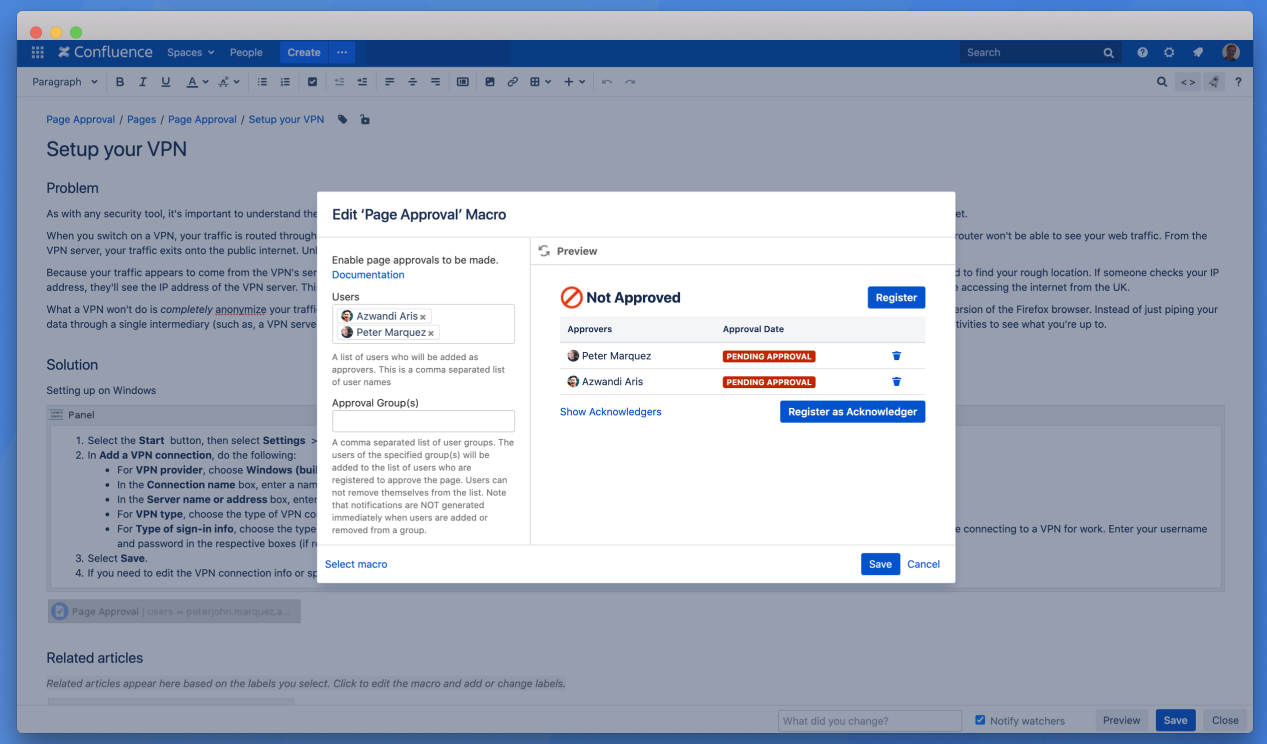Screen dimensions: 1267x744
Task: Remove Azwandi Aris from Users field
Action: pos(423,317)
